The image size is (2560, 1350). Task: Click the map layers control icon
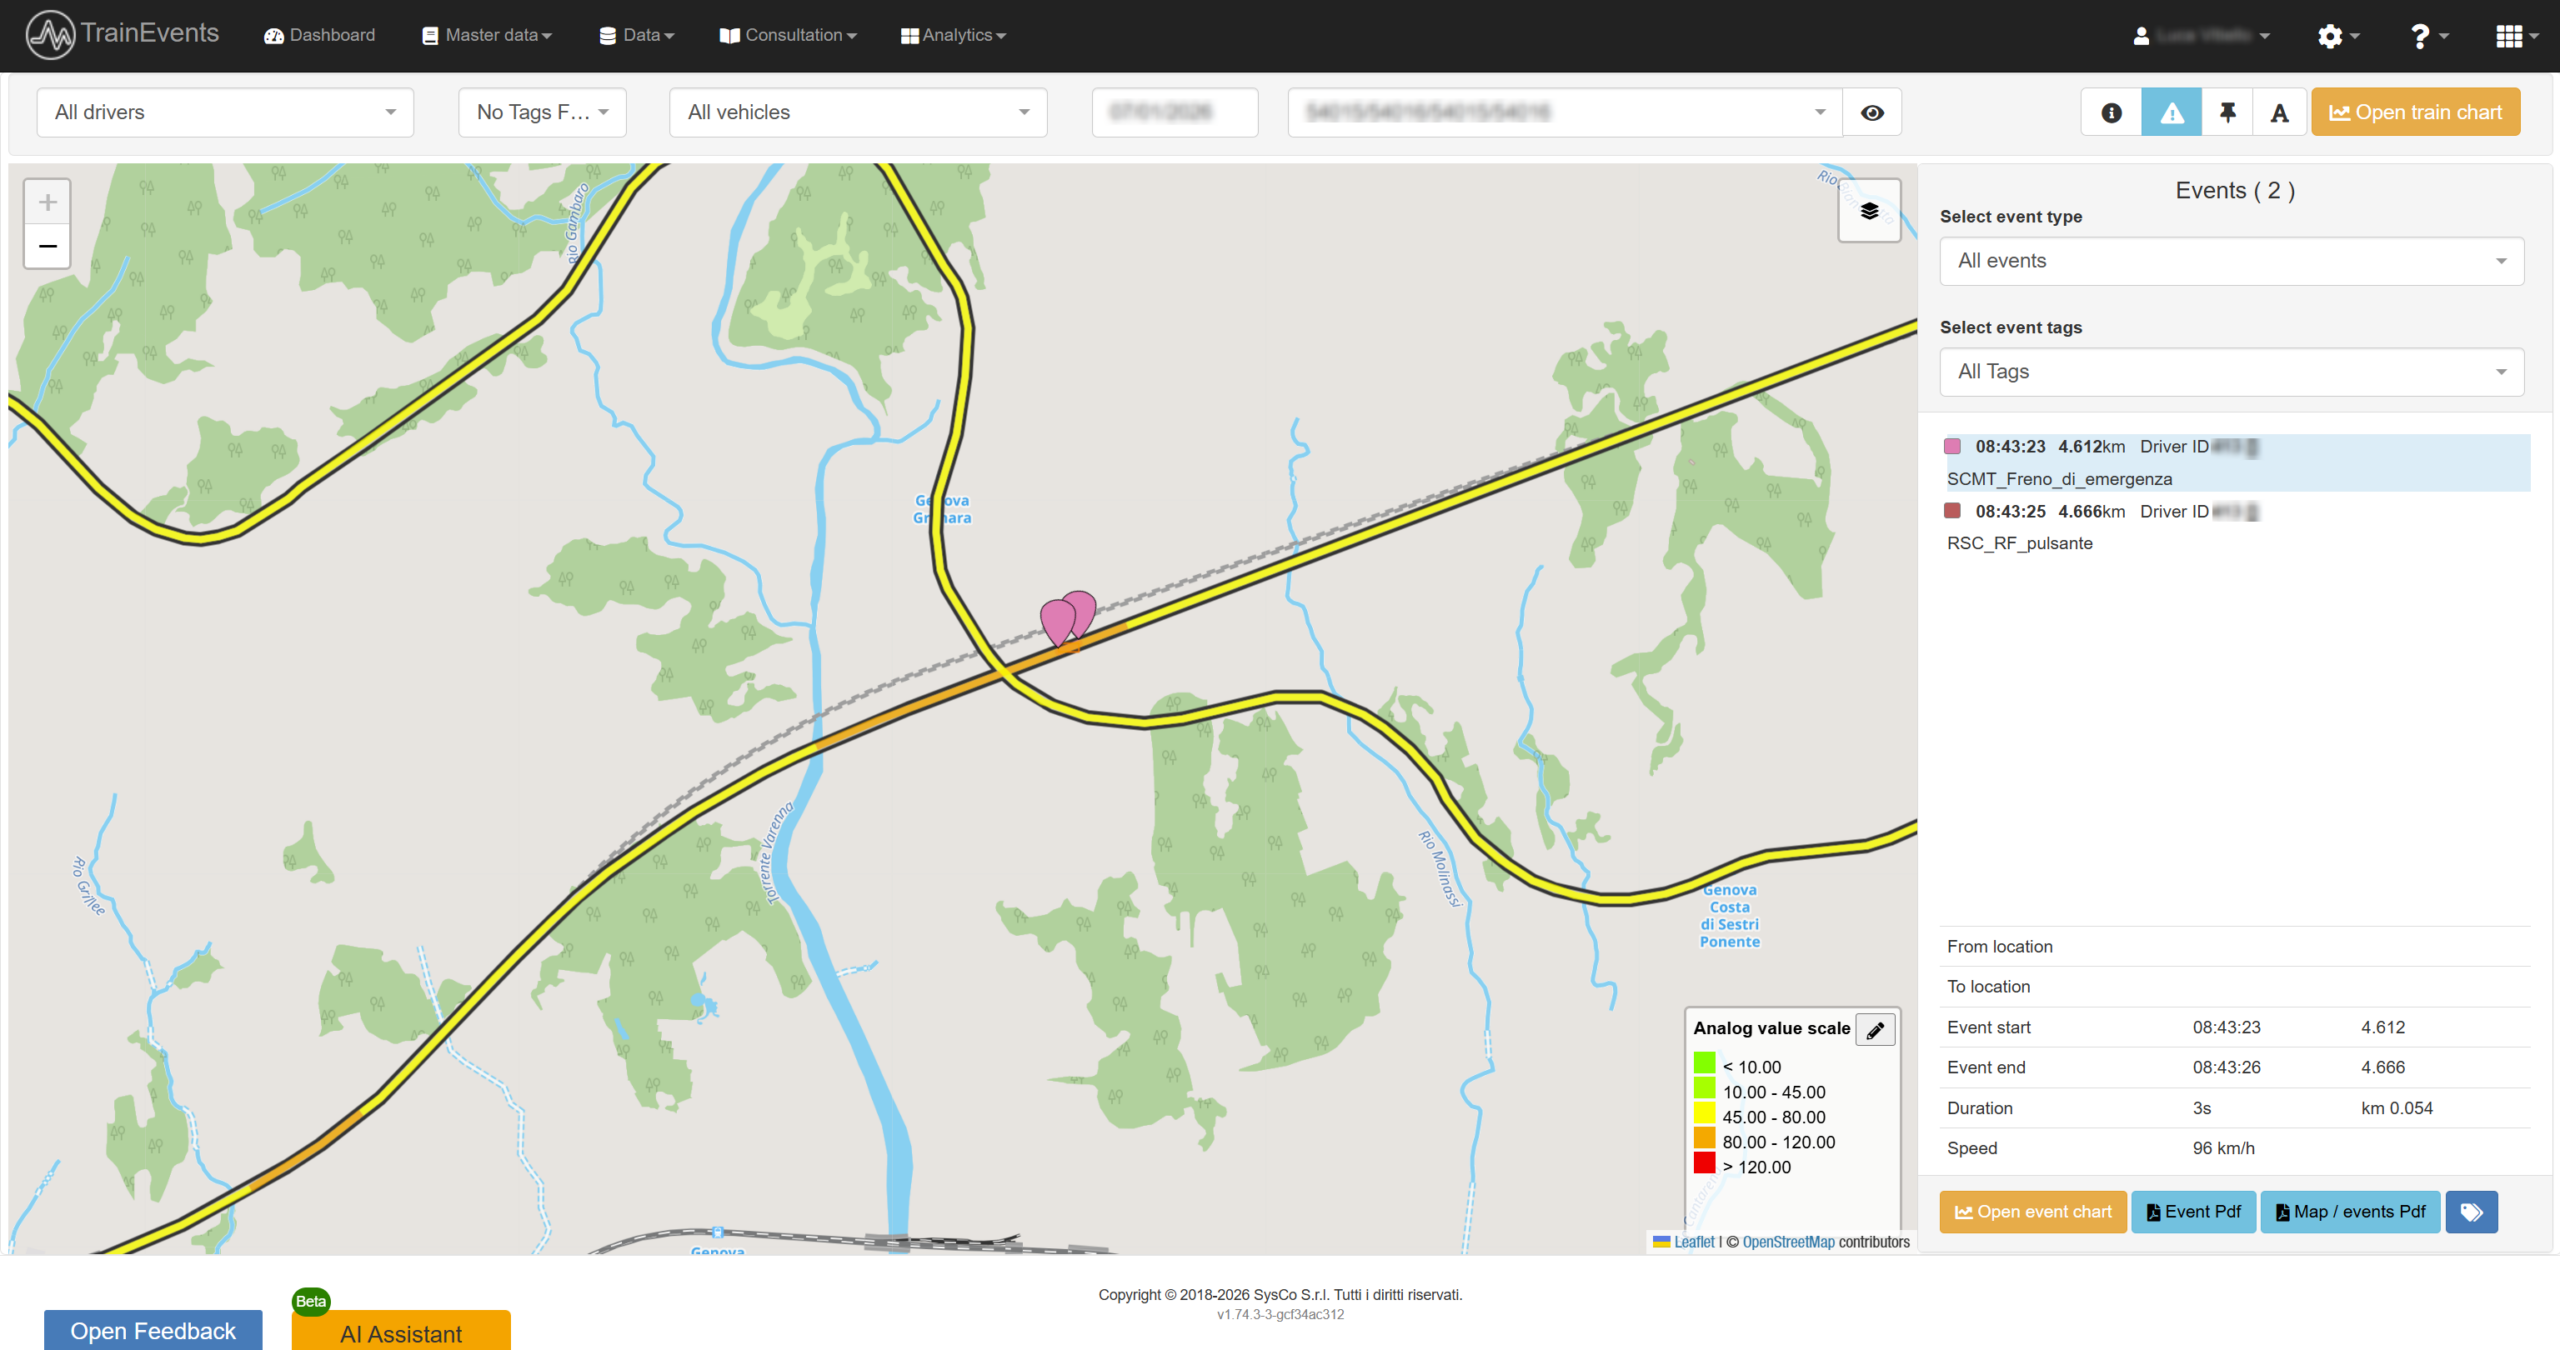1869,211
